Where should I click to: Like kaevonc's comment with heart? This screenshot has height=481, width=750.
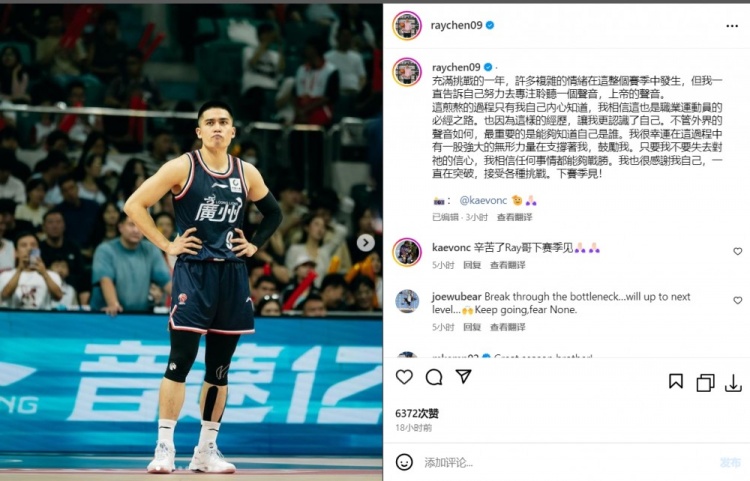[738, 251]
